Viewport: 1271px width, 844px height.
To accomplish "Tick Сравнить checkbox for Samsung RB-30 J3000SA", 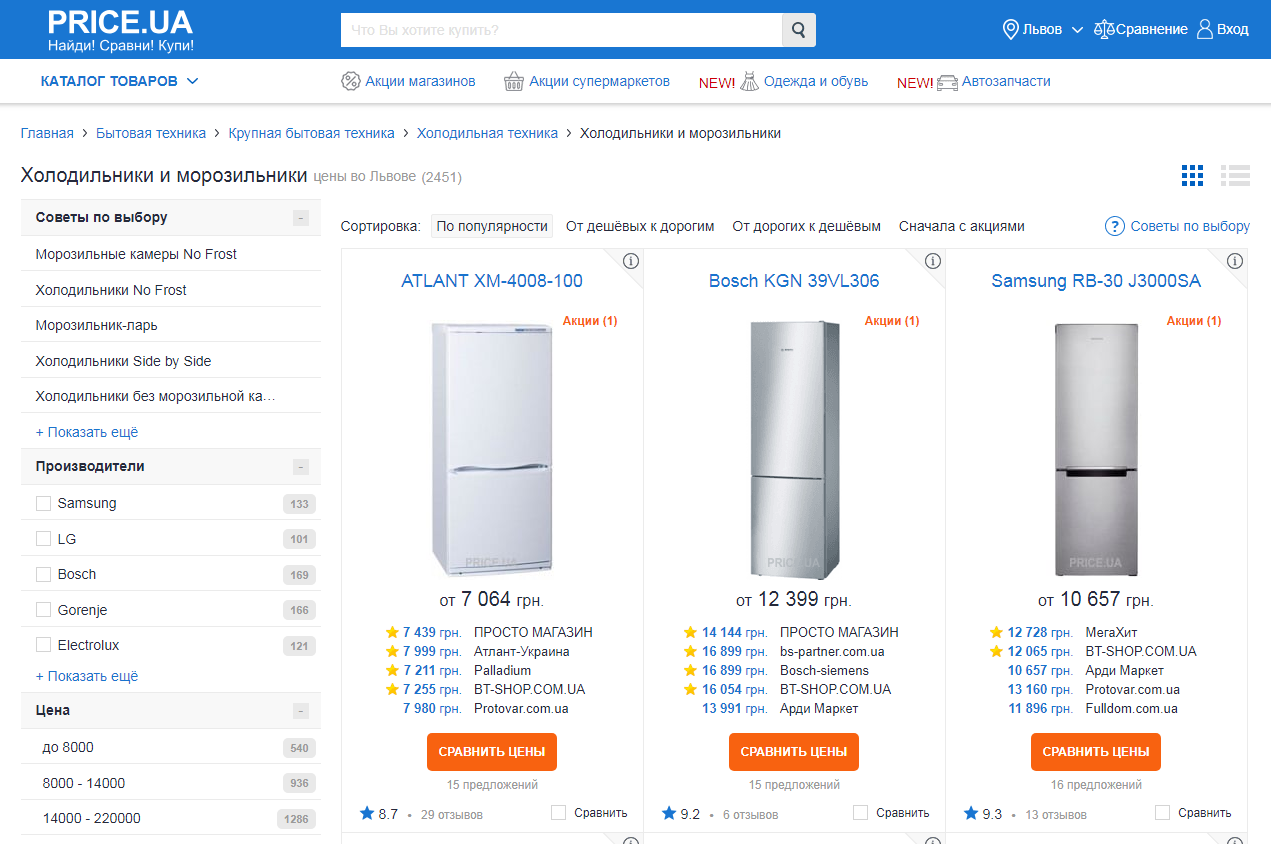I will tap(1163, 812).
